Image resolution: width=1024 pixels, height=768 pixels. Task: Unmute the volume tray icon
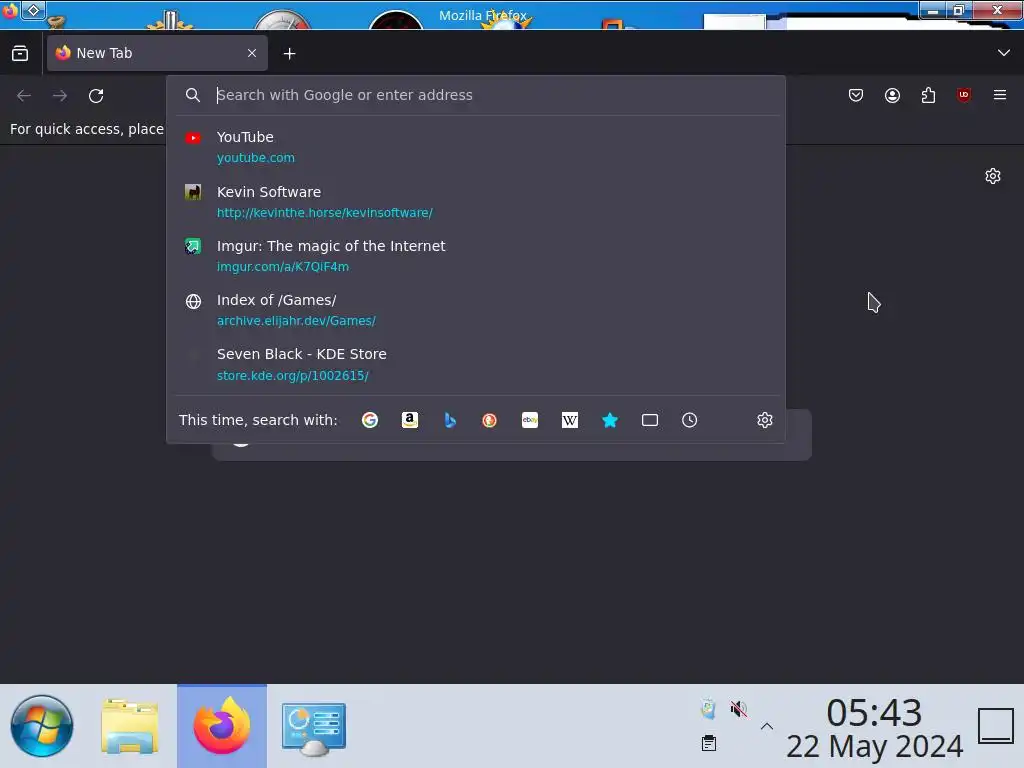click(739, 709)
